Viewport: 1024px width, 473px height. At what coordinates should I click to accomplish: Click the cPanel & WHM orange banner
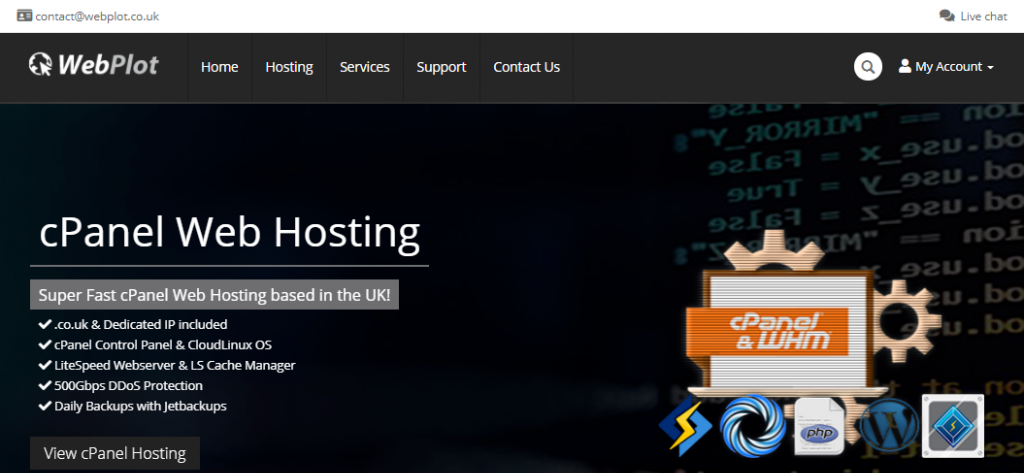coord(767,333)
